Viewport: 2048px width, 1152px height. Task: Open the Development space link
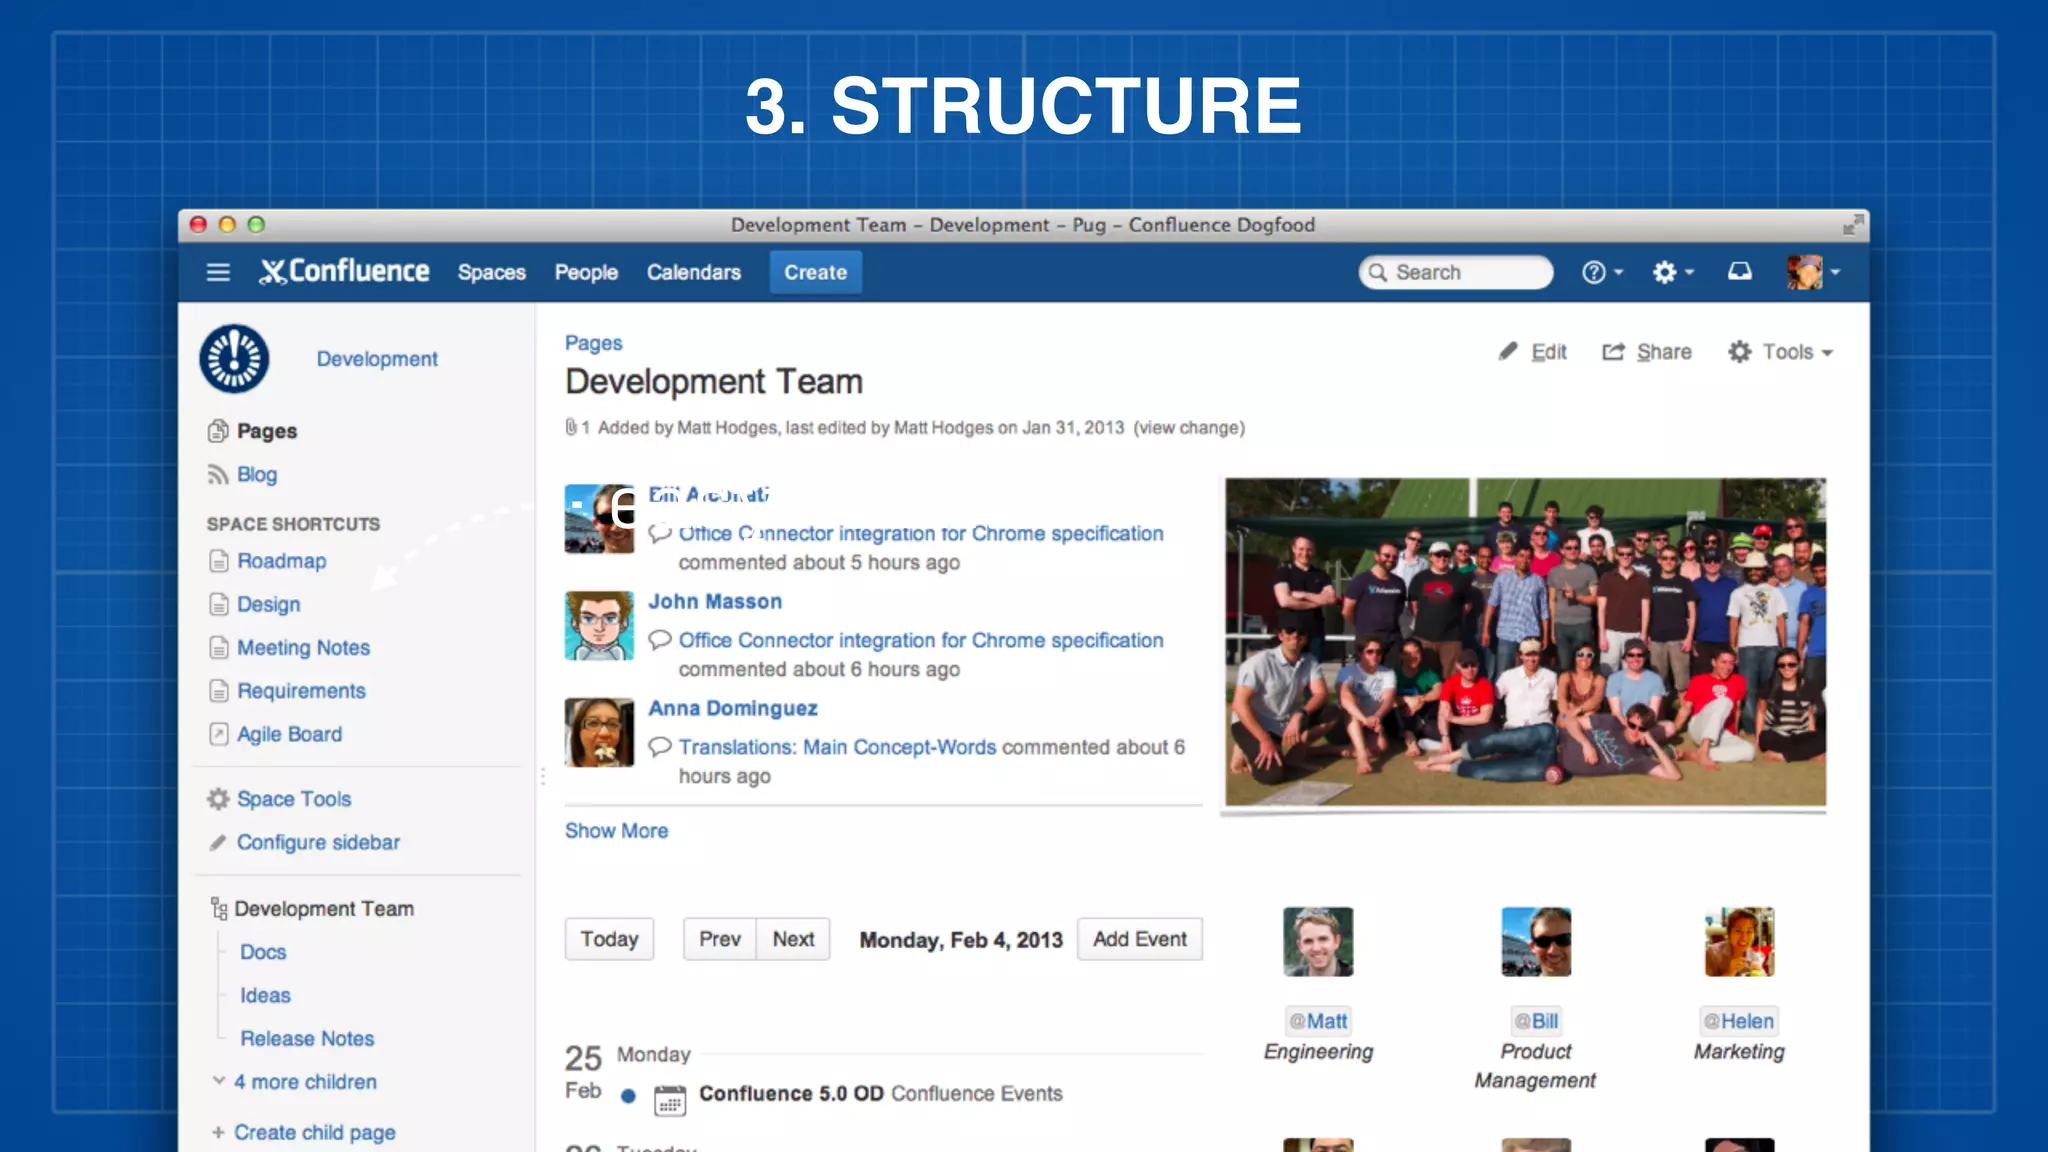(x=377, y=359)
